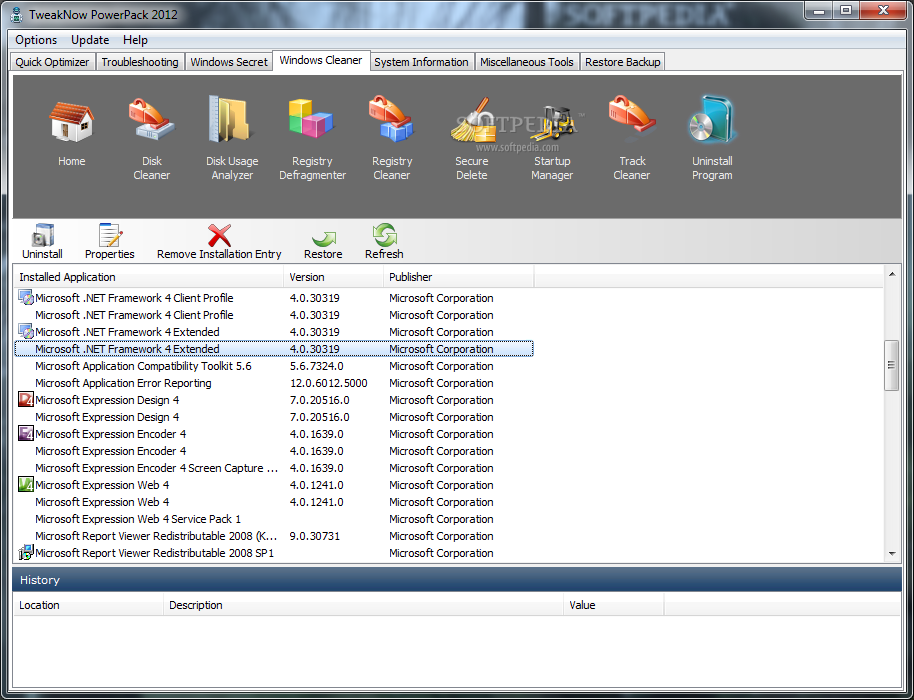Select .NET Framework 4 Client Profile row without icon
914x700 pixels.
[273, 315]
